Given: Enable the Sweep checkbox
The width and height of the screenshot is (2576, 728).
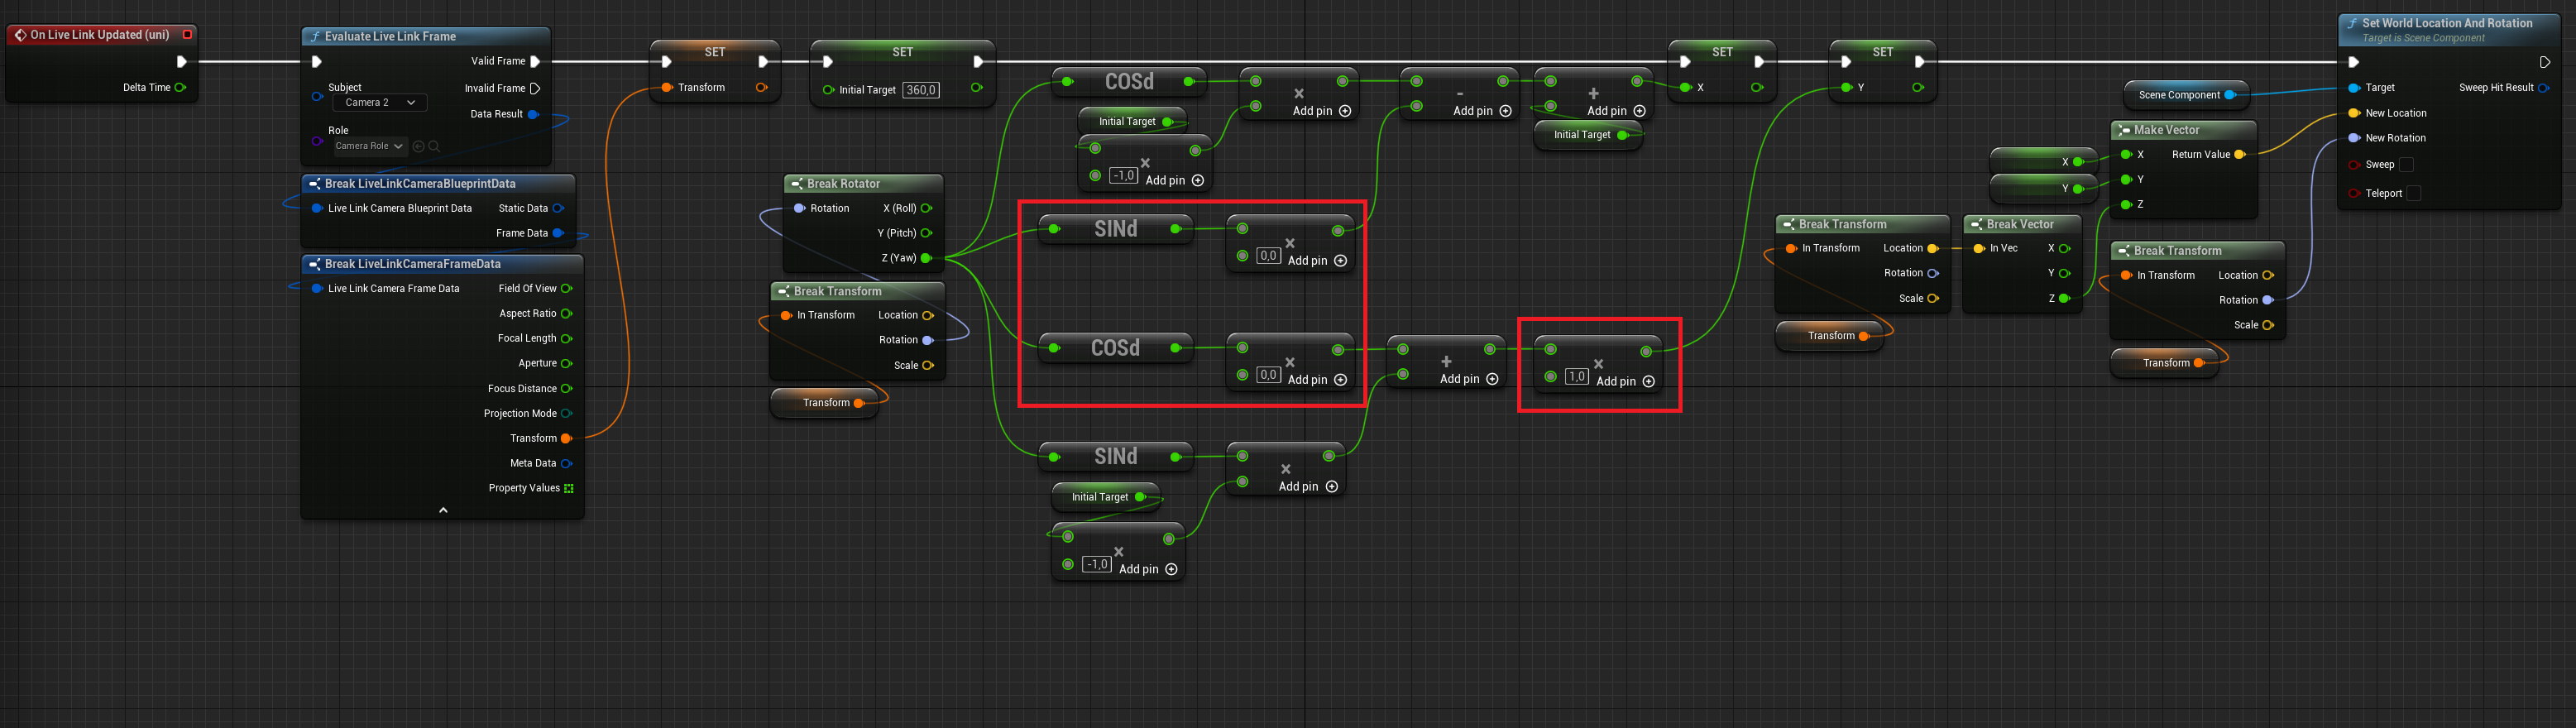Looking at the screenshot, I should pos(2406,165).
